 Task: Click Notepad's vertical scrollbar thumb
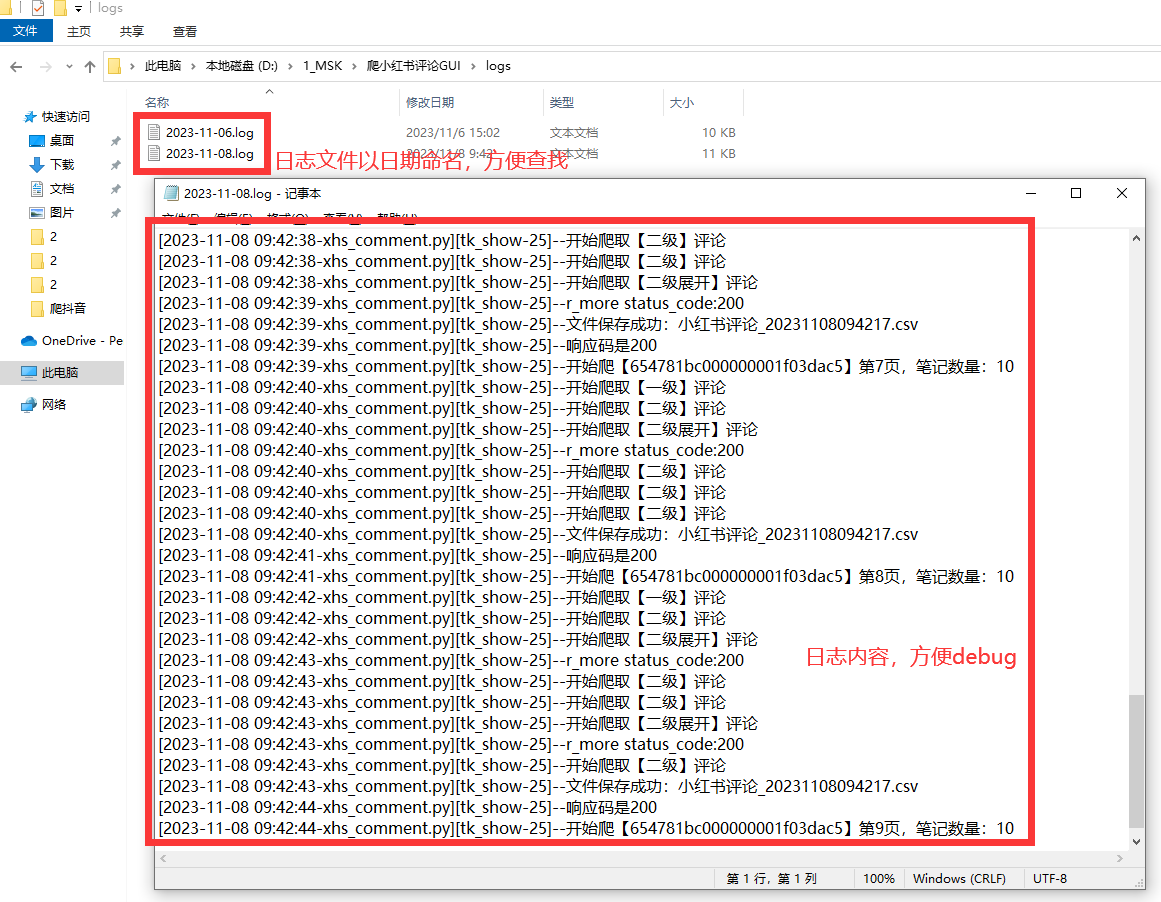click(x=1134, y=760)
